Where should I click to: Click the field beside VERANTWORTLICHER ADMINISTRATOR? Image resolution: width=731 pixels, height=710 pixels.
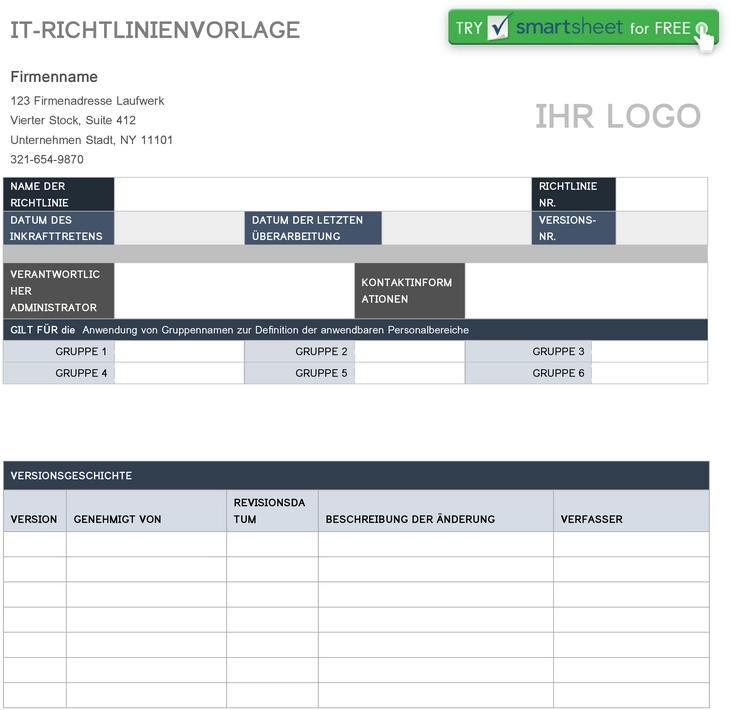(x=234, y=291)
